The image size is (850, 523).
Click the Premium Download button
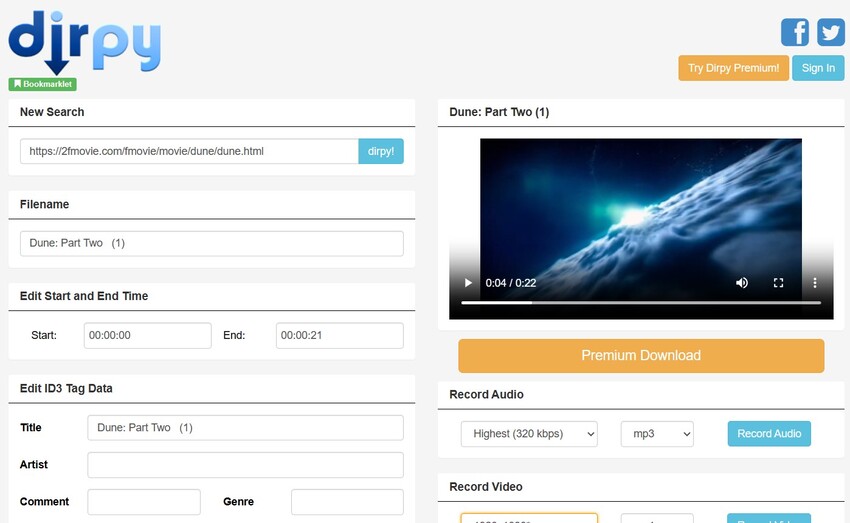(641, 356)
